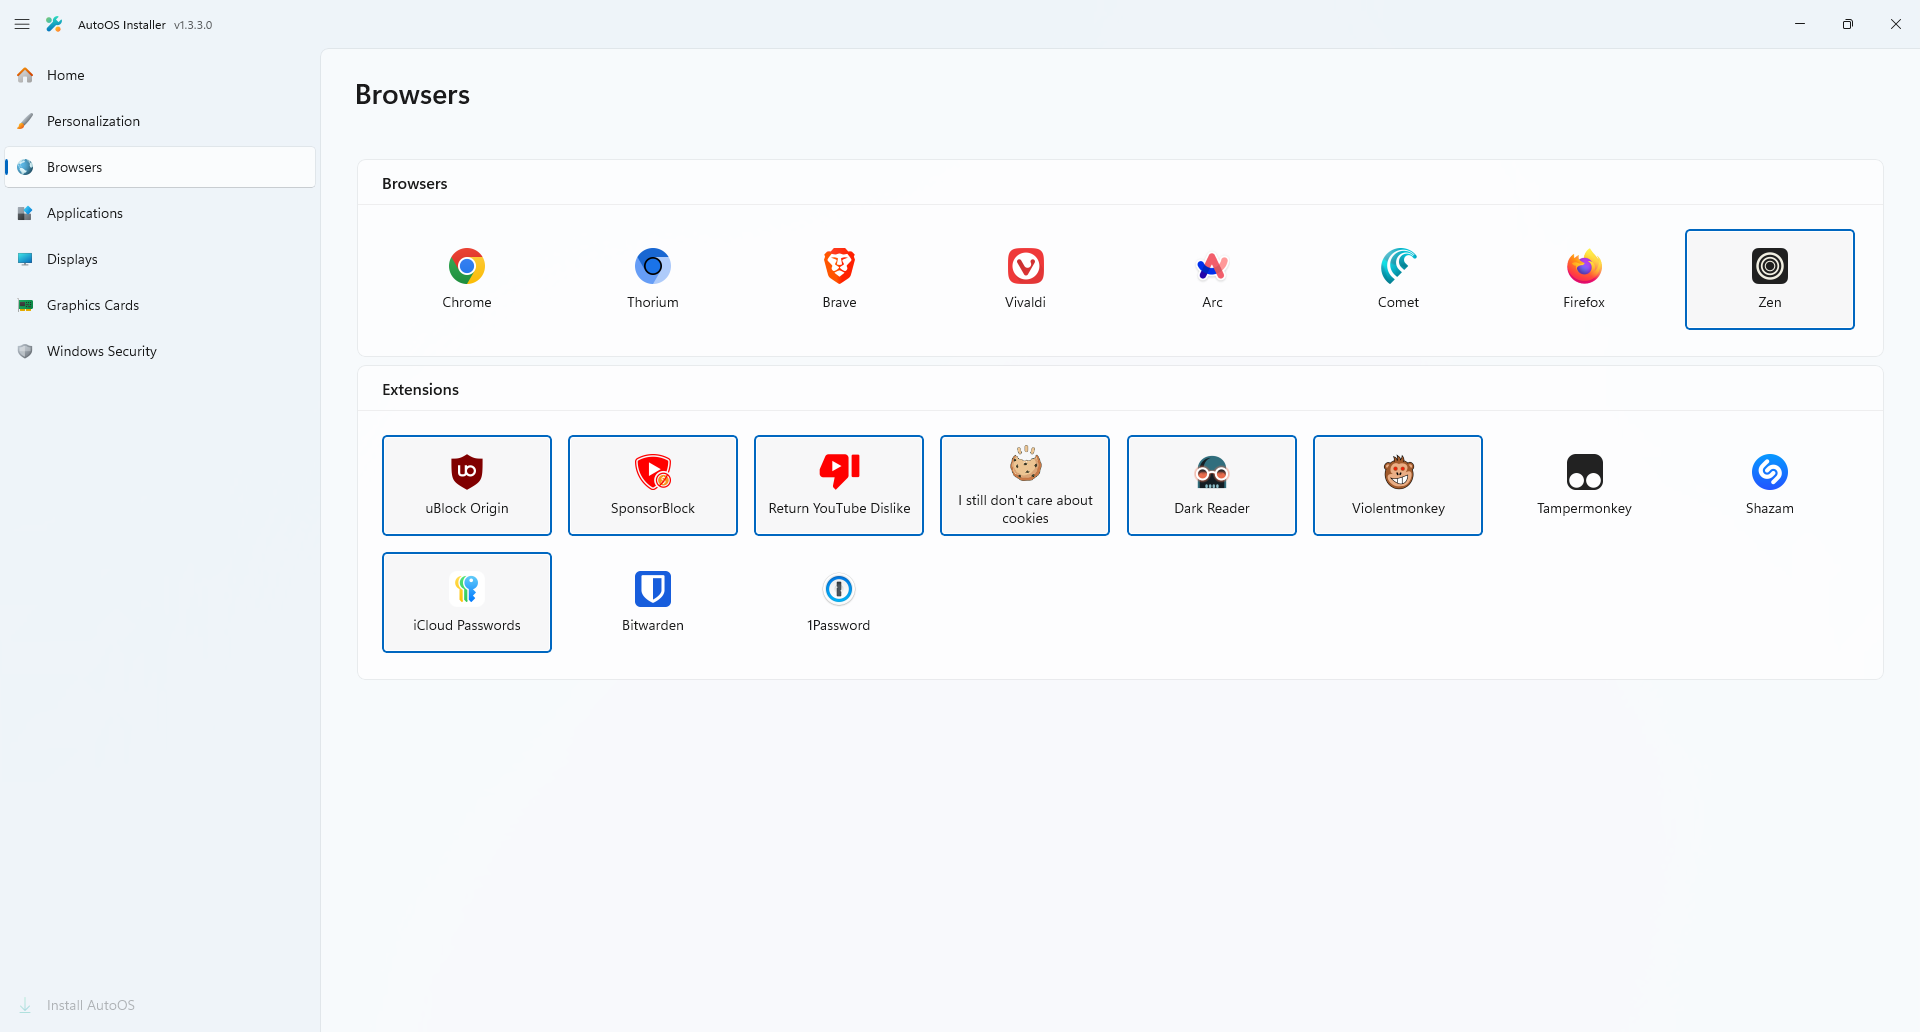
Task: Click the Browsers page title
Action: point(412,94)
